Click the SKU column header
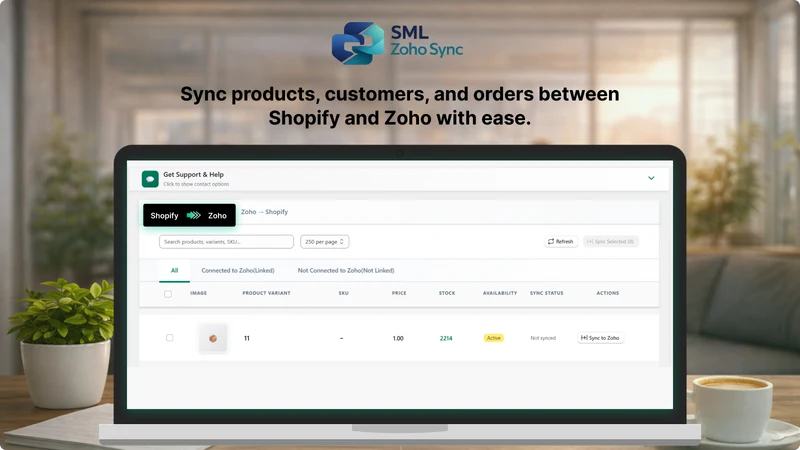The width and height of the screenshot is (800, 450). (343, 293)
